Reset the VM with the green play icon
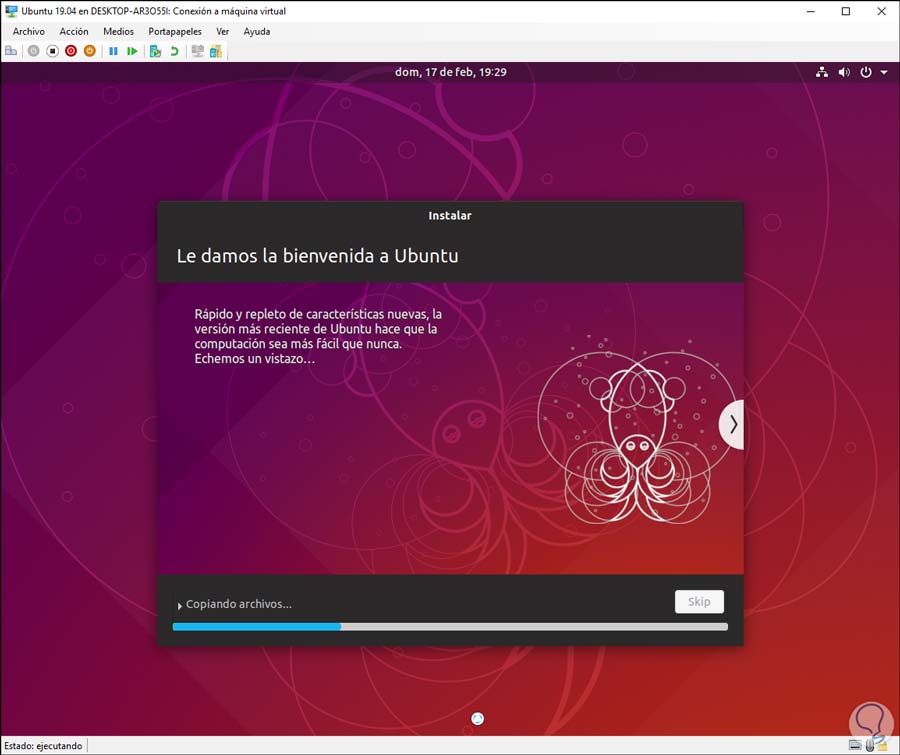Viewport: 900px width, 755px height. coord(132,51)
